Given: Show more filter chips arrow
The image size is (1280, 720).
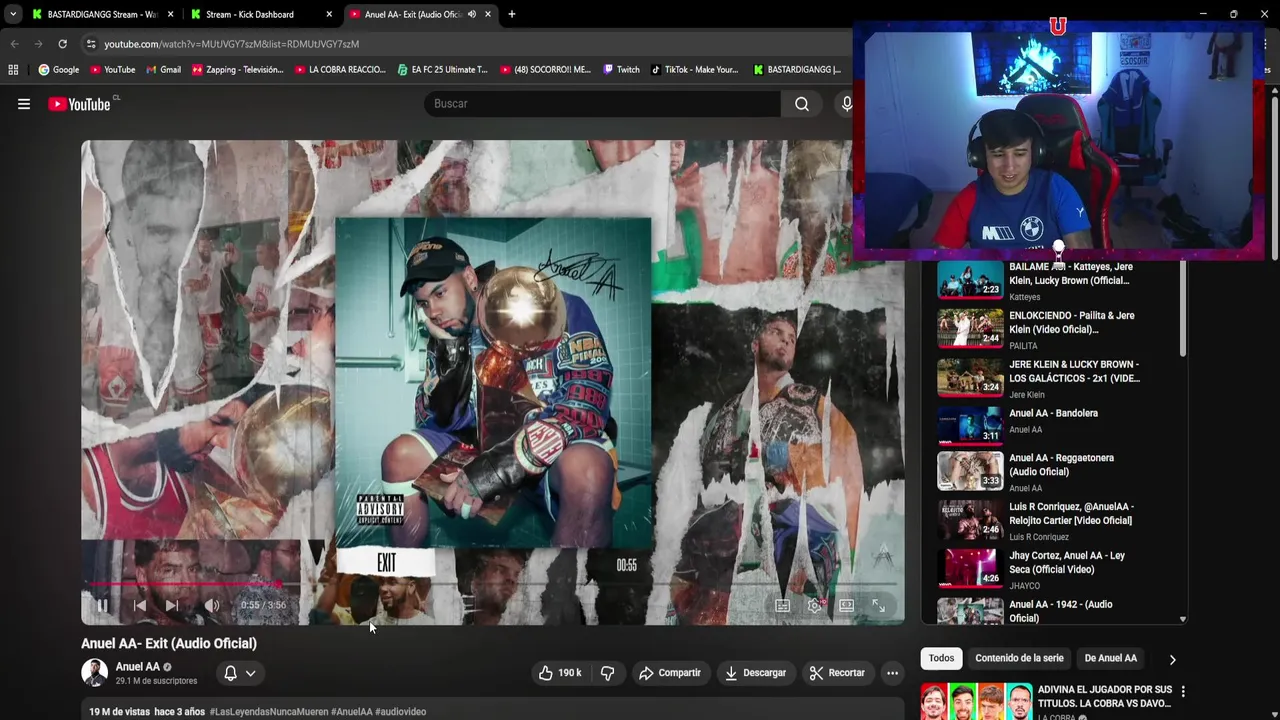Looking at the screenshot, I should [x=1172, y=659].
